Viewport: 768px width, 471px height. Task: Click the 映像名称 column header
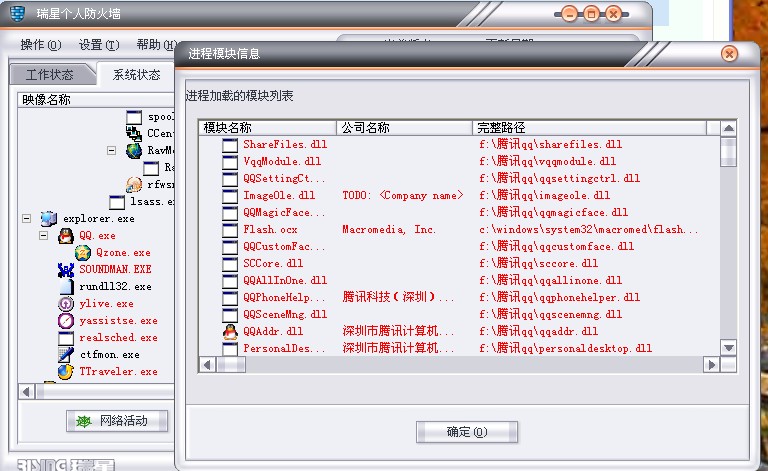click(x=96, y=100)
